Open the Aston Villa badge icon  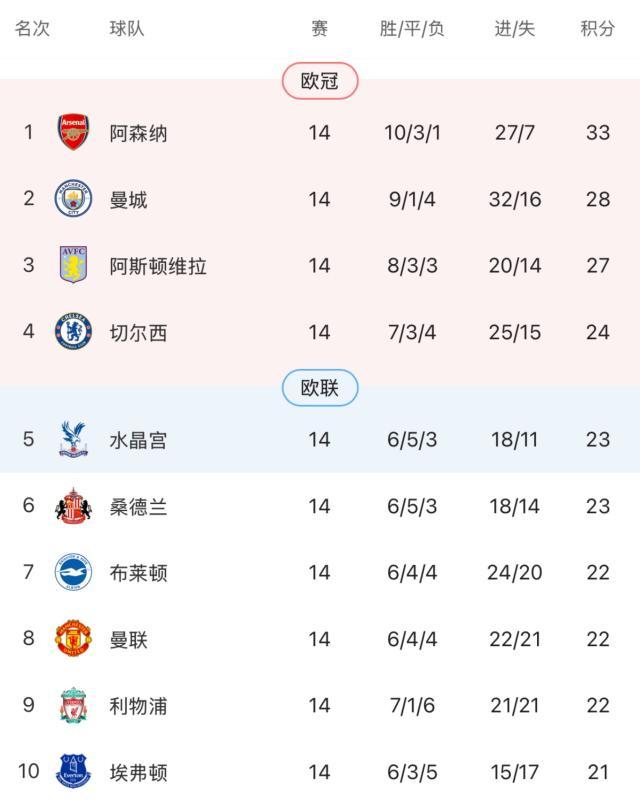click(73, 266)
